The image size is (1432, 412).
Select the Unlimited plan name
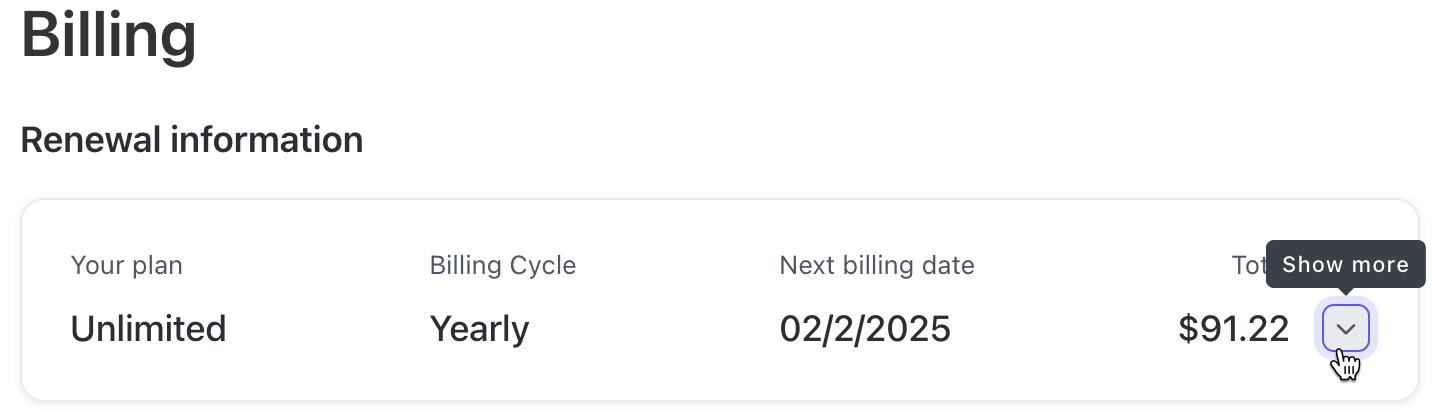148,329
